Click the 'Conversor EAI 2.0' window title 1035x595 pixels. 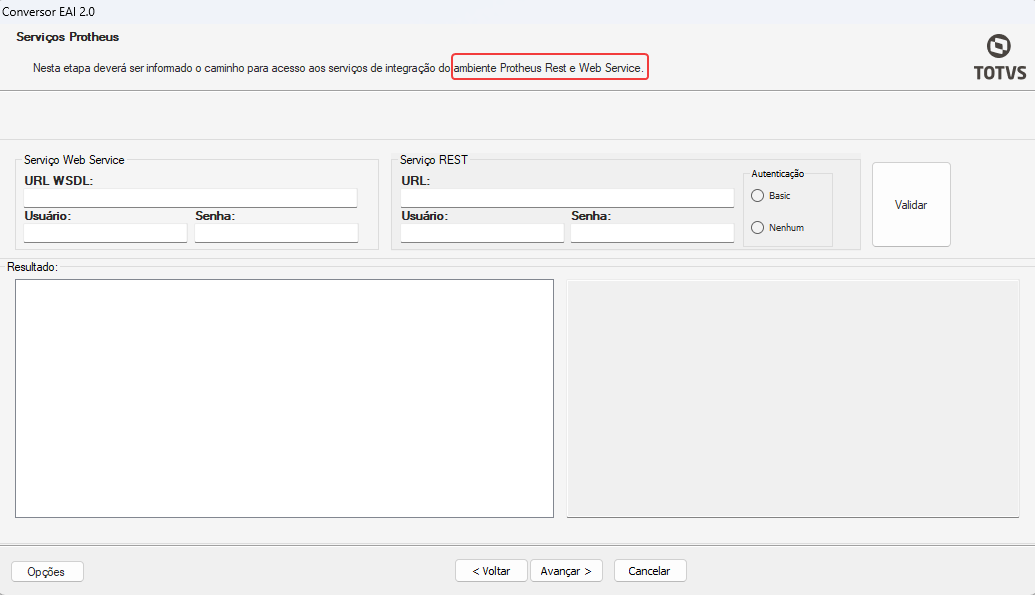(x=48, y=11)
